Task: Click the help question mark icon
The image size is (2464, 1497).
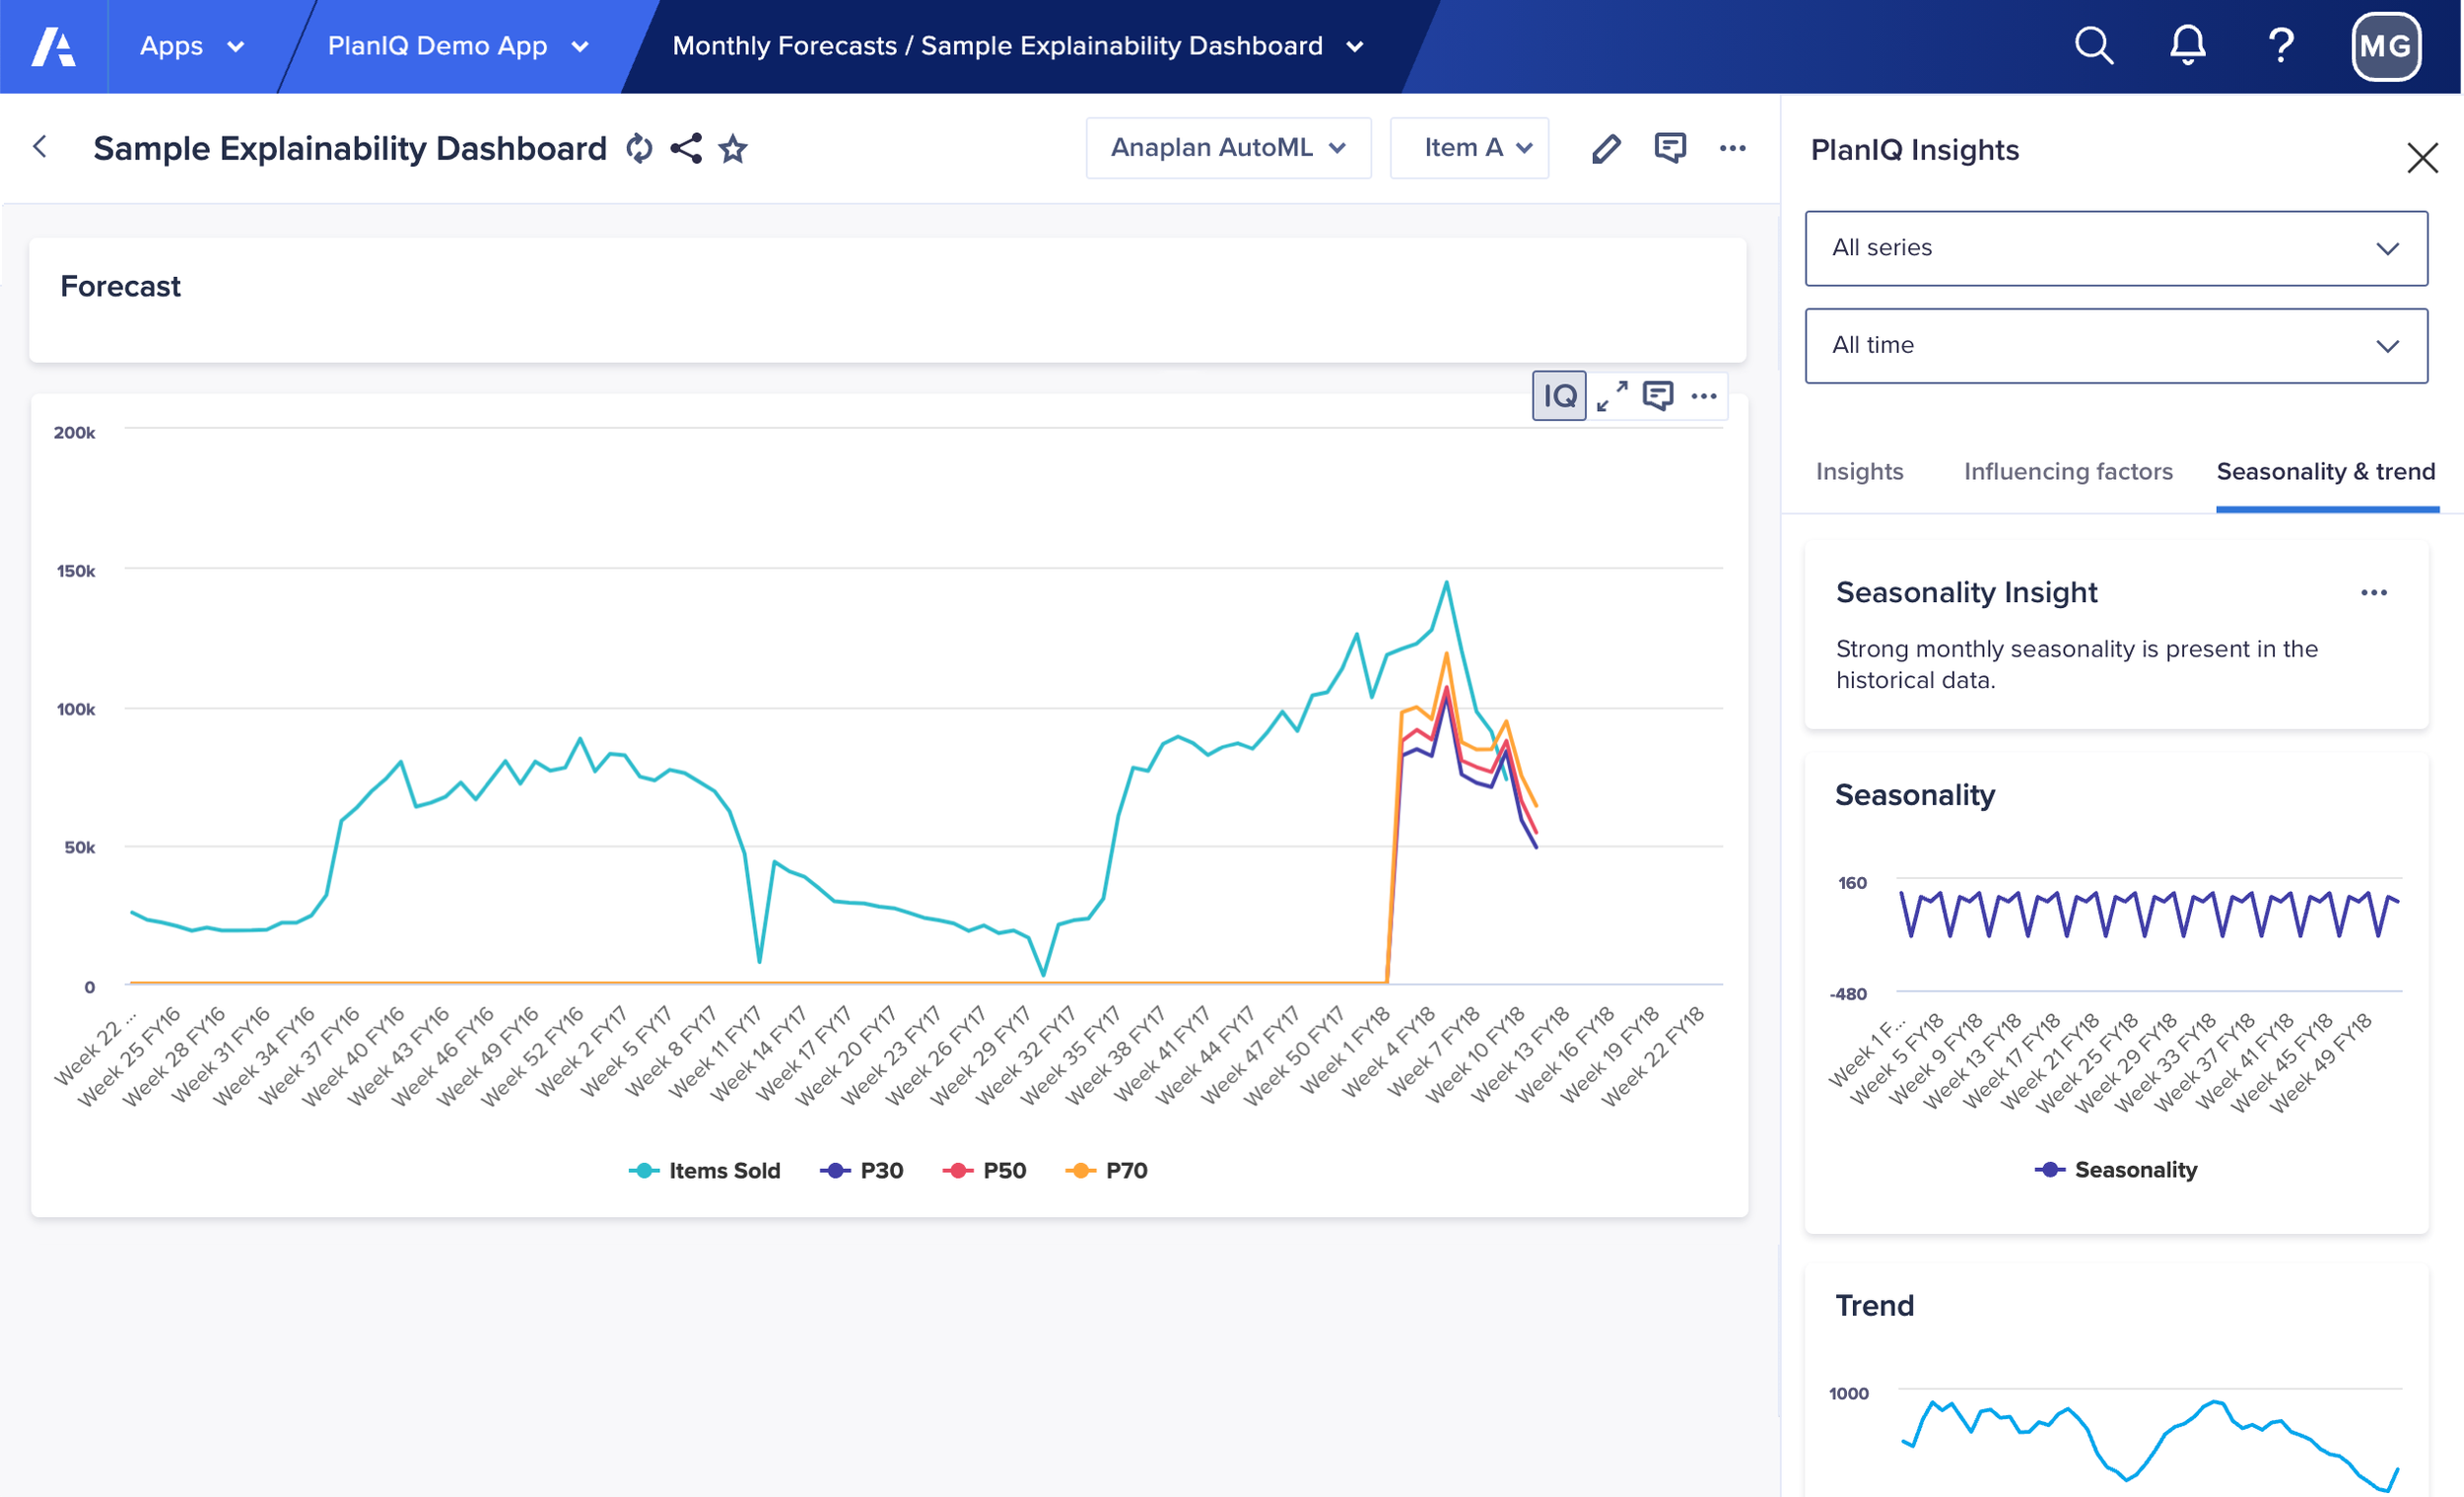Action: coord(2280,46)
